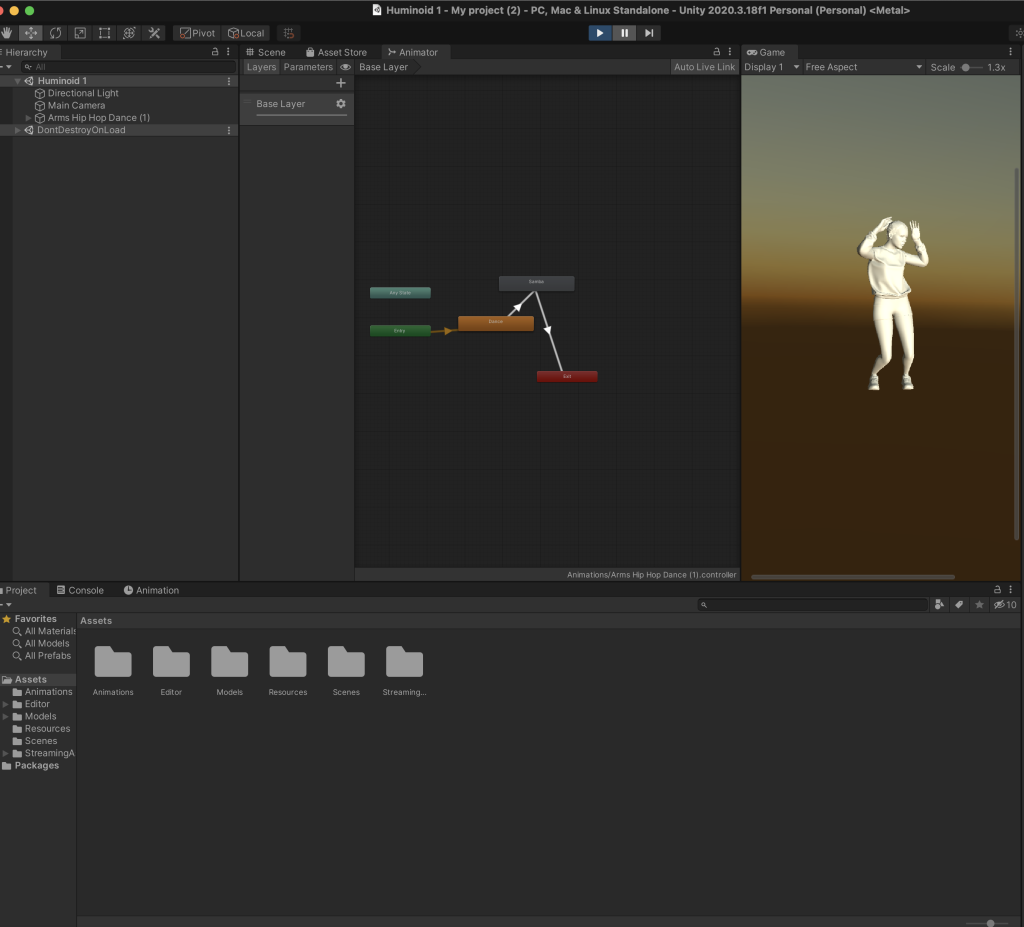The height and width of the screenshot is (927, 1024).
Task: Select the Scale tool
Action: [80, 33]
